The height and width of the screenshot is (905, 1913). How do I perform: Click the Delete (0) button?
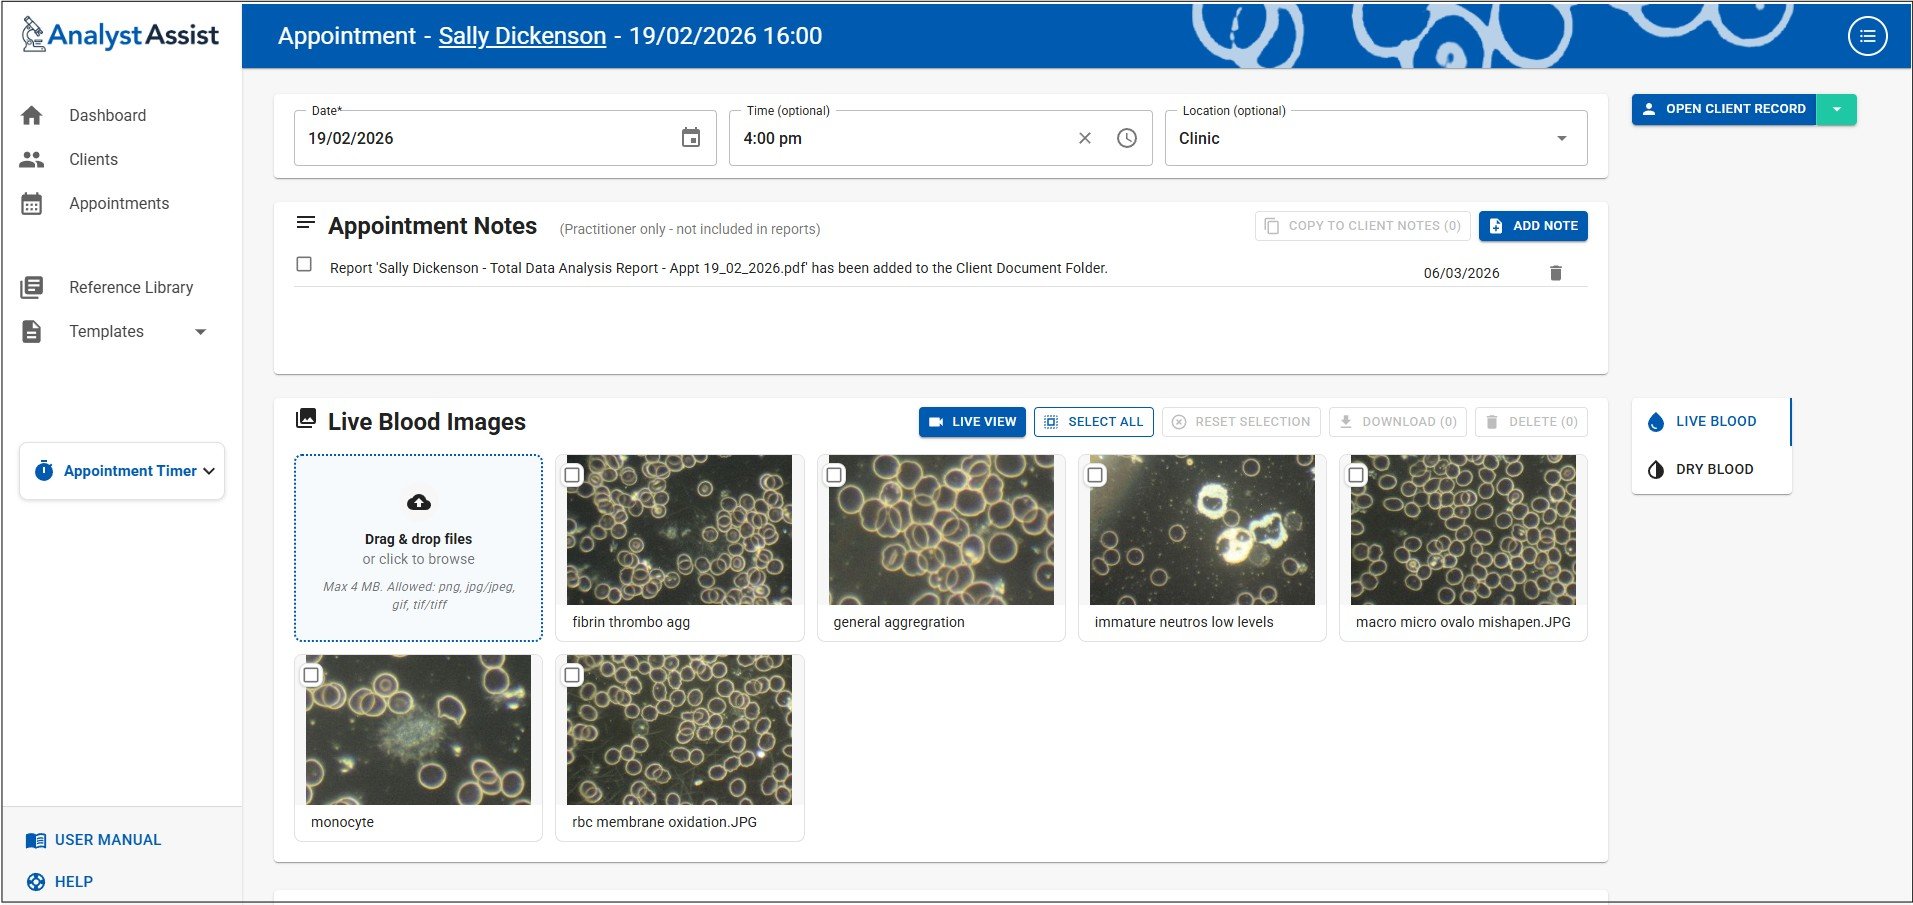[x=1531, y=422]
